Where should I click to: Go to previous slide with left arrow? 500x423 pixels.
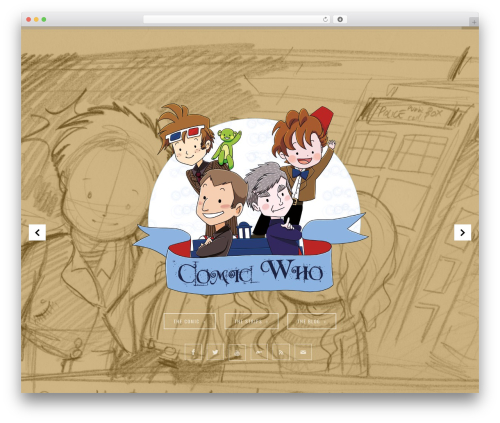[x=37, y=232]
